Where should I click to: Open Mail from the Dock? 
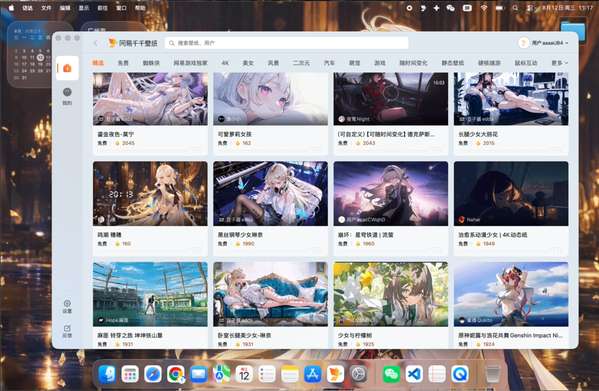[x=199, y=374]
